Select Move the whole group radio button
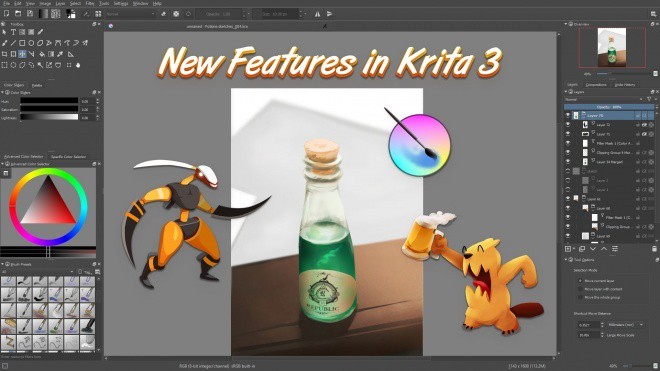The height and width of the screenshot is (371, 660). pos(580,297)
